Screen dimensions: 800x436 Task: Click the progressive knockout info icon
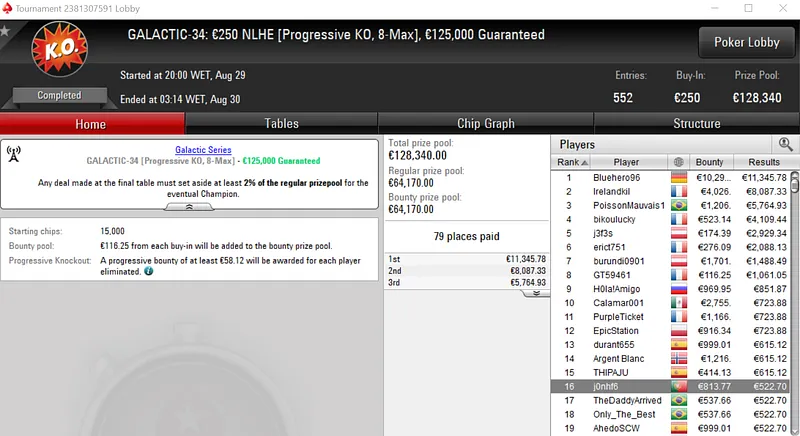148,271
